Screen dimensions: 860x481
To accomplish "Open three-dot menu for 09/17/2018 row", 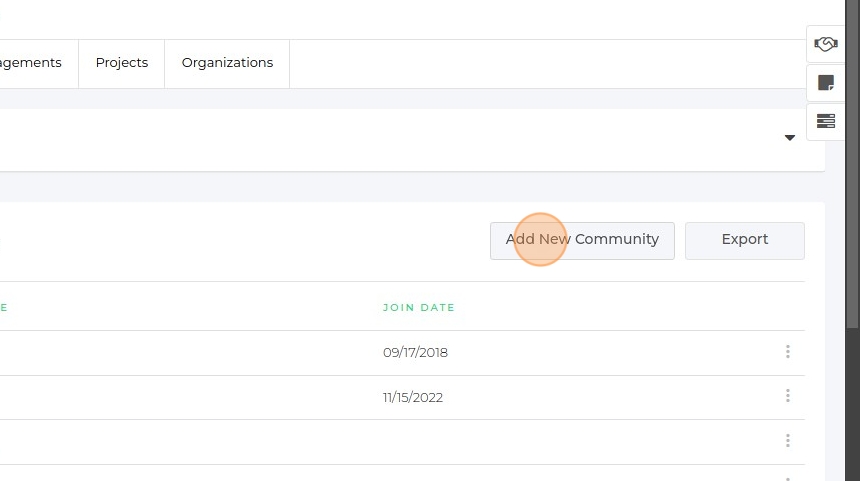I will tap(788, 352).
